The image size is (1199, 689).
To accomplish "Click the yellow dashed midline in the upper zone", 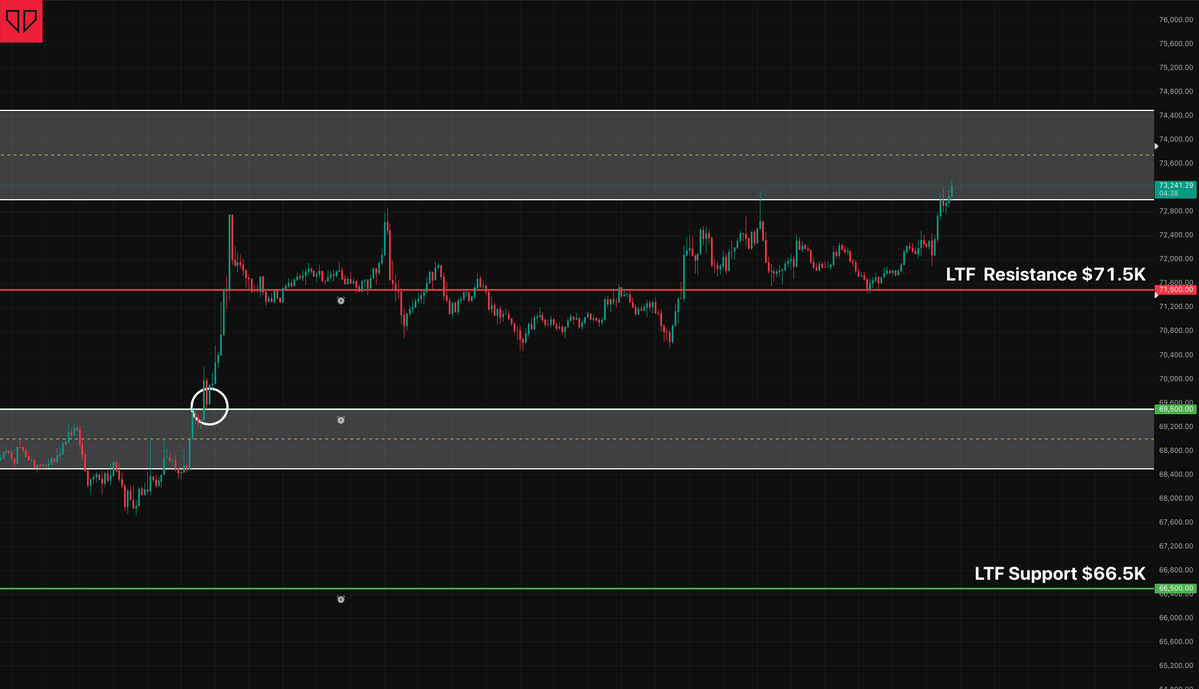I will click(x=500, y=155).
